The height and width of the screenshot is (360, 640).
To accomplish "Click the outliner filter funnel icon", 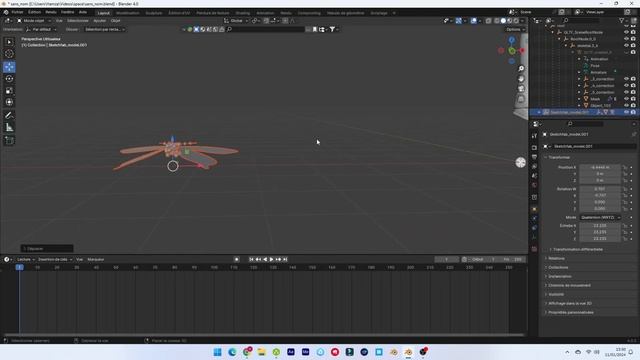I will tap(621, 20).
